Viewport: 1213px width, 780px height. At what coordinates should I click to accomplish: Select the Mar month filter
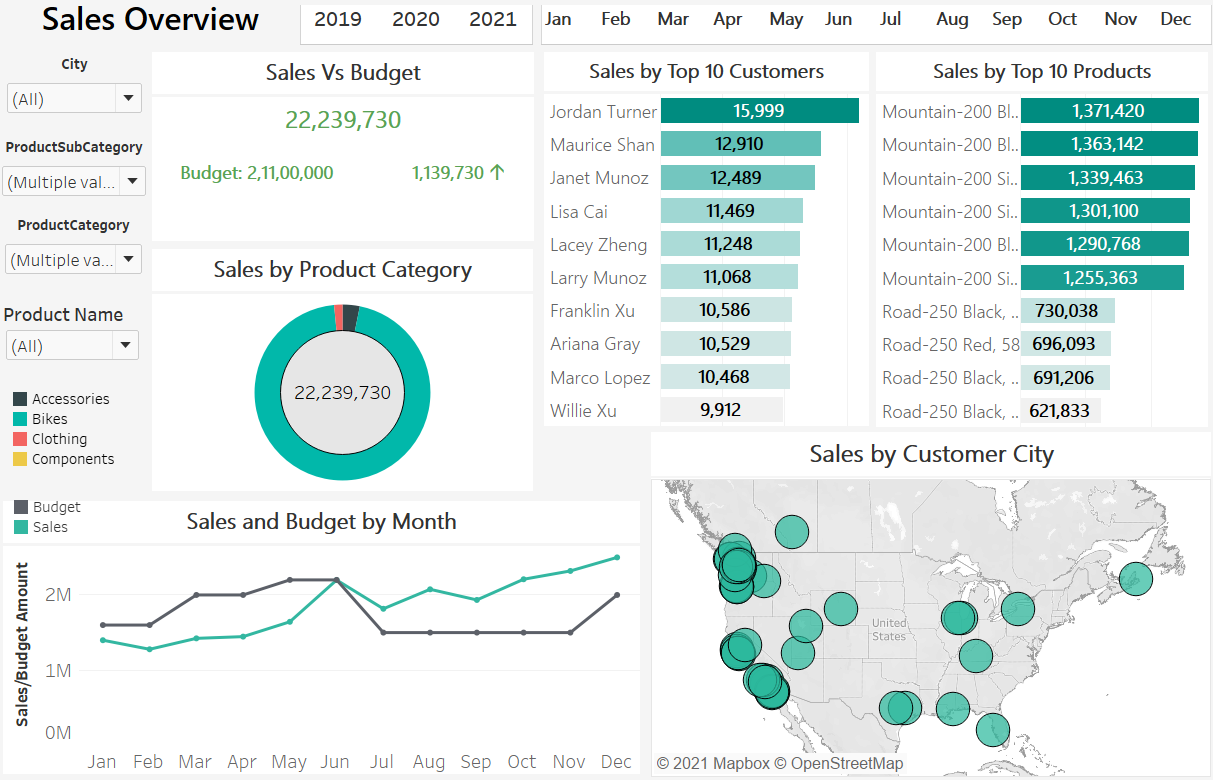coord(673,19)
